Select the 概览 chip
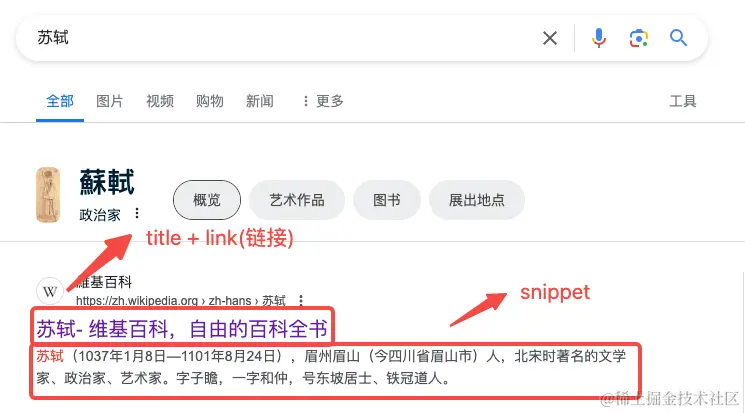Image resolution: width=745 pixels, height=413 pixels. (x=207, y=200)
